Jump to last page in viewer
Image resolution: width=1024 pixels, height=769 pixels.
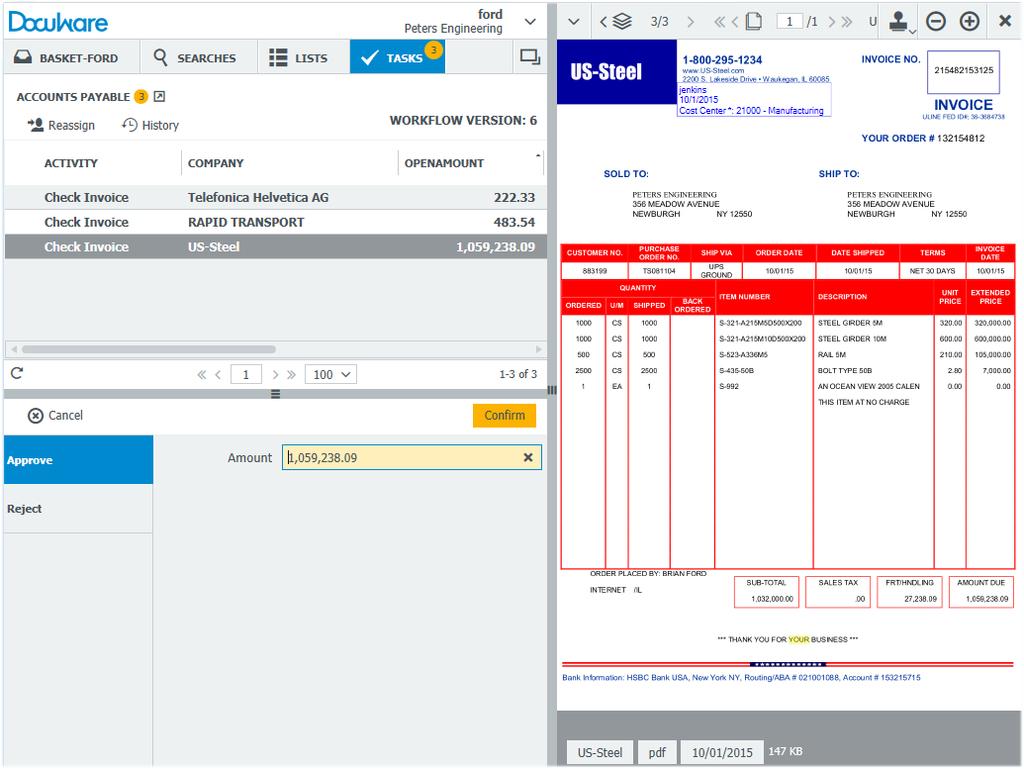[x=847, y=22]
